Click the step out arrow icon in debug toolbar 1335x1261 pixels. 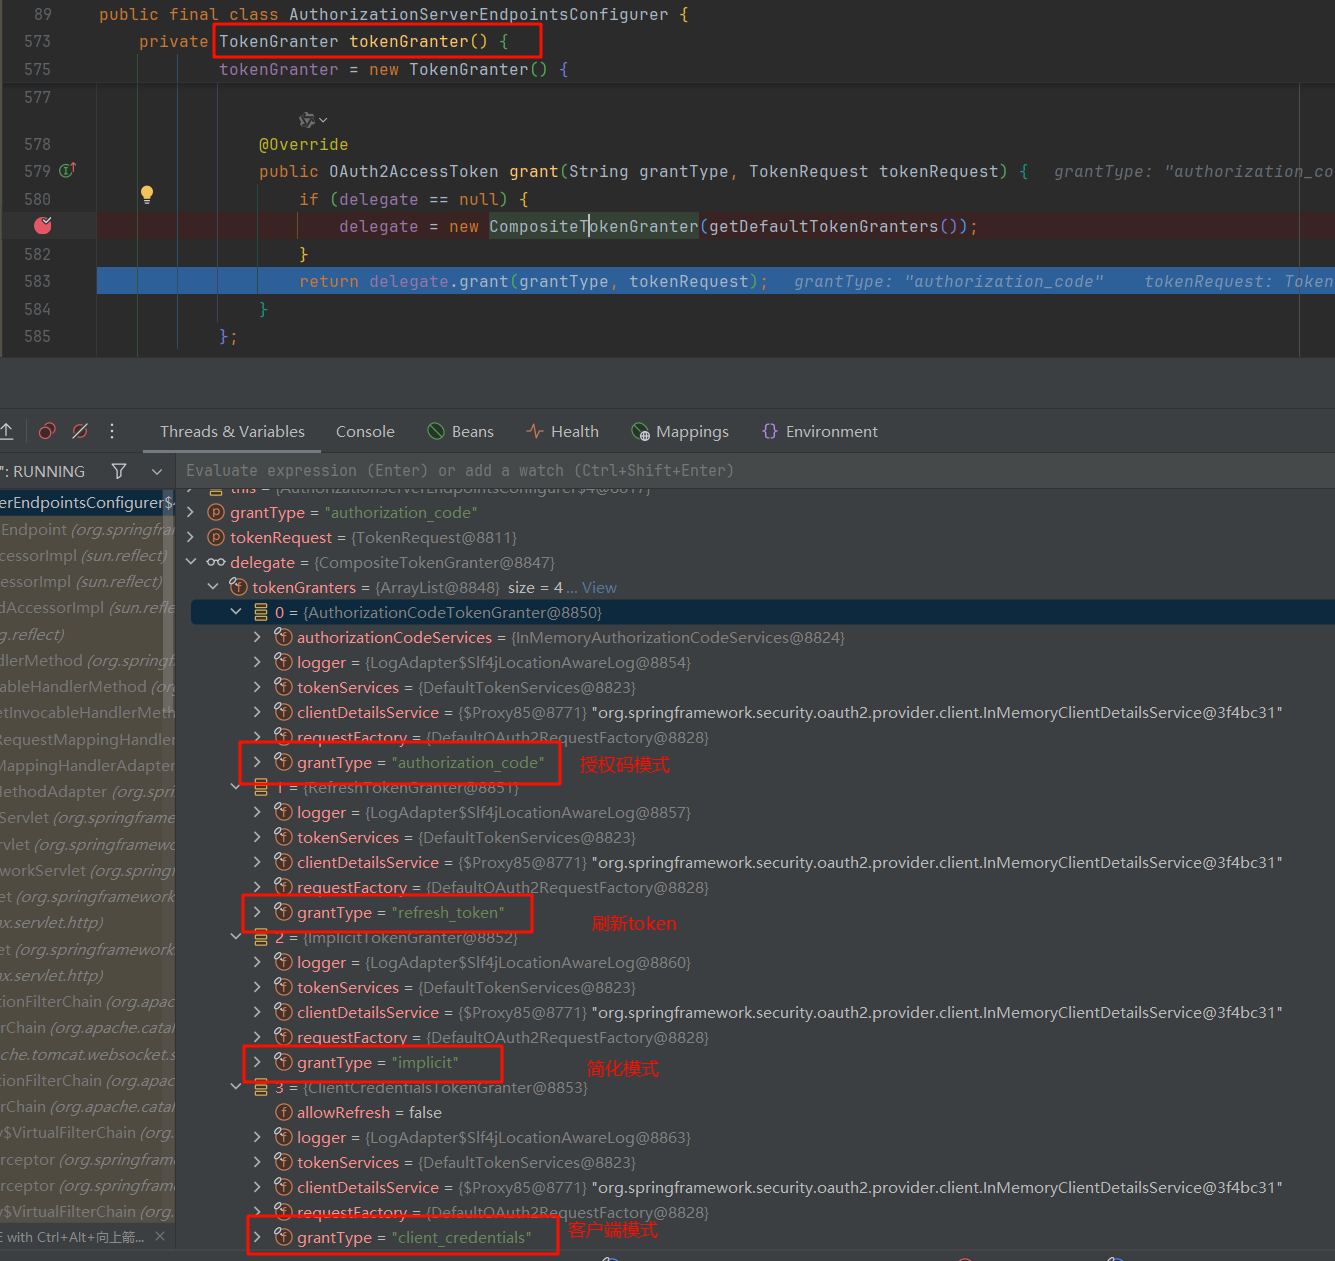point(7,431)
